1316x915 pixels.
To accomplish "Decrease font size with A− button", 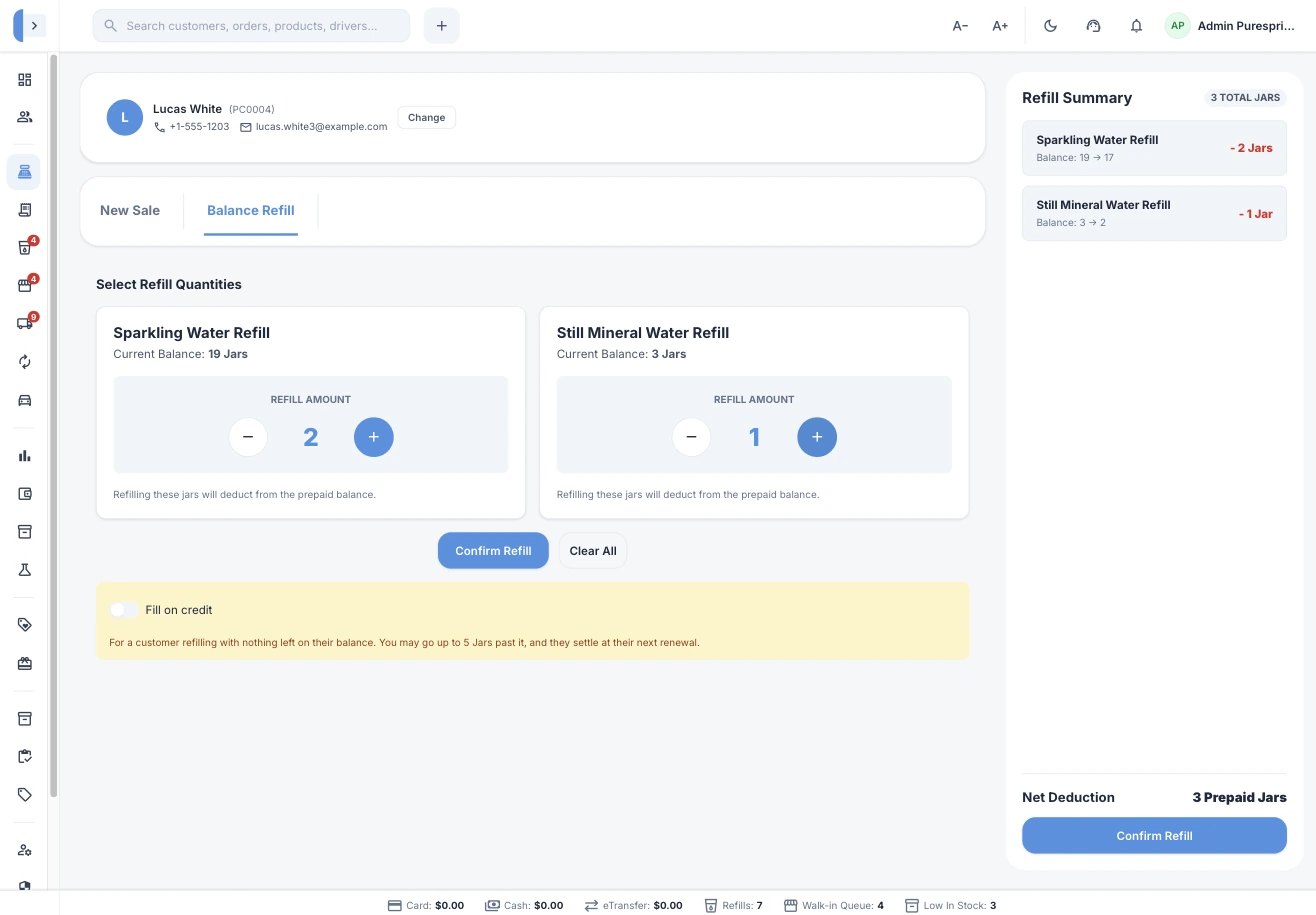I will pos(960,26).
